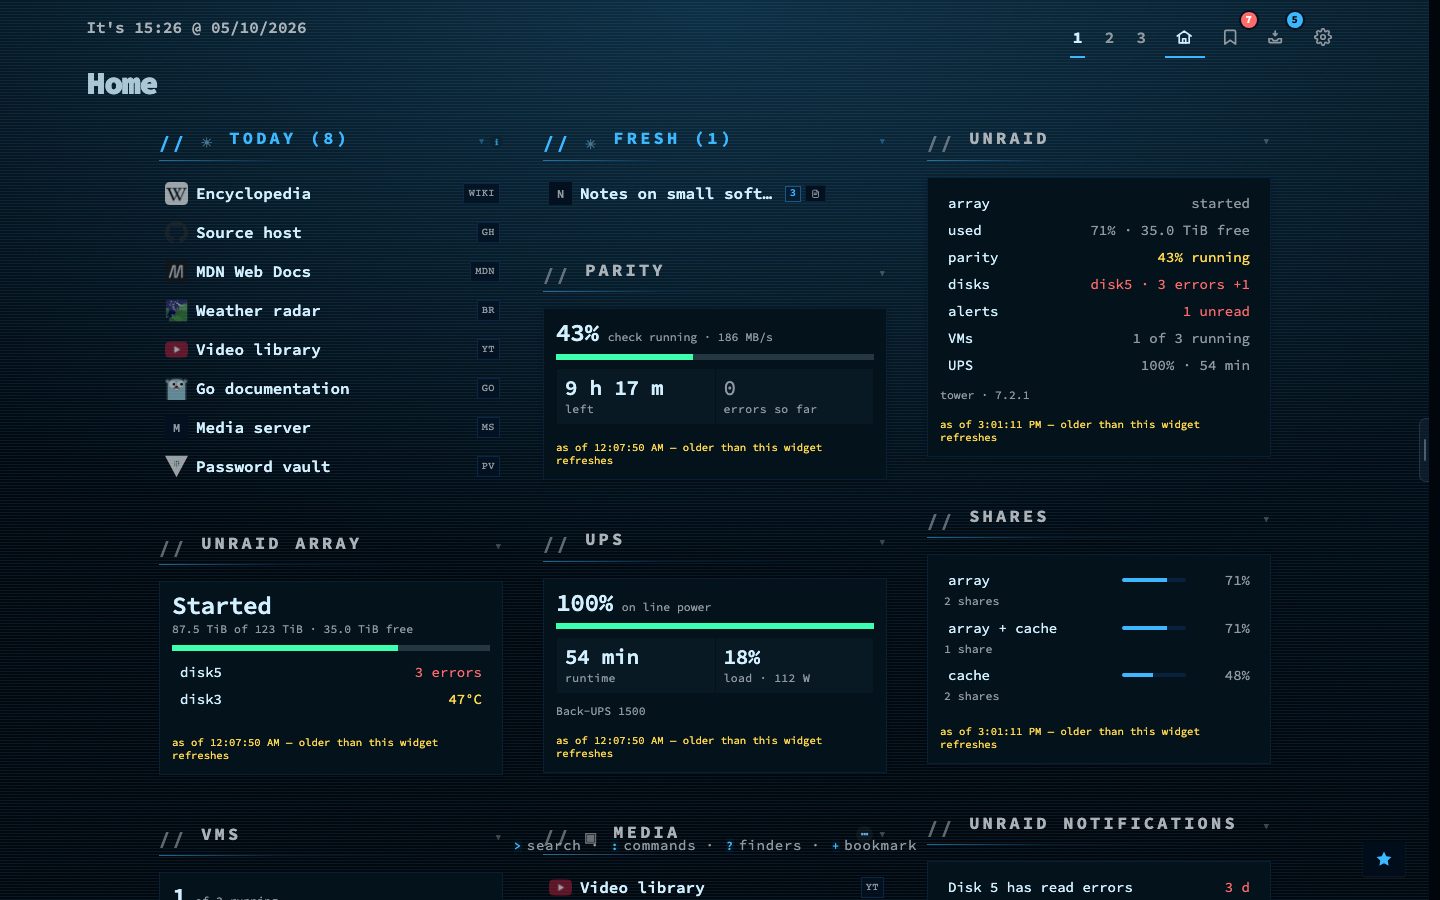Click the N icon beside Notes on small soft
Viewport: 1440px width, 900px height.
coord(560,194)
